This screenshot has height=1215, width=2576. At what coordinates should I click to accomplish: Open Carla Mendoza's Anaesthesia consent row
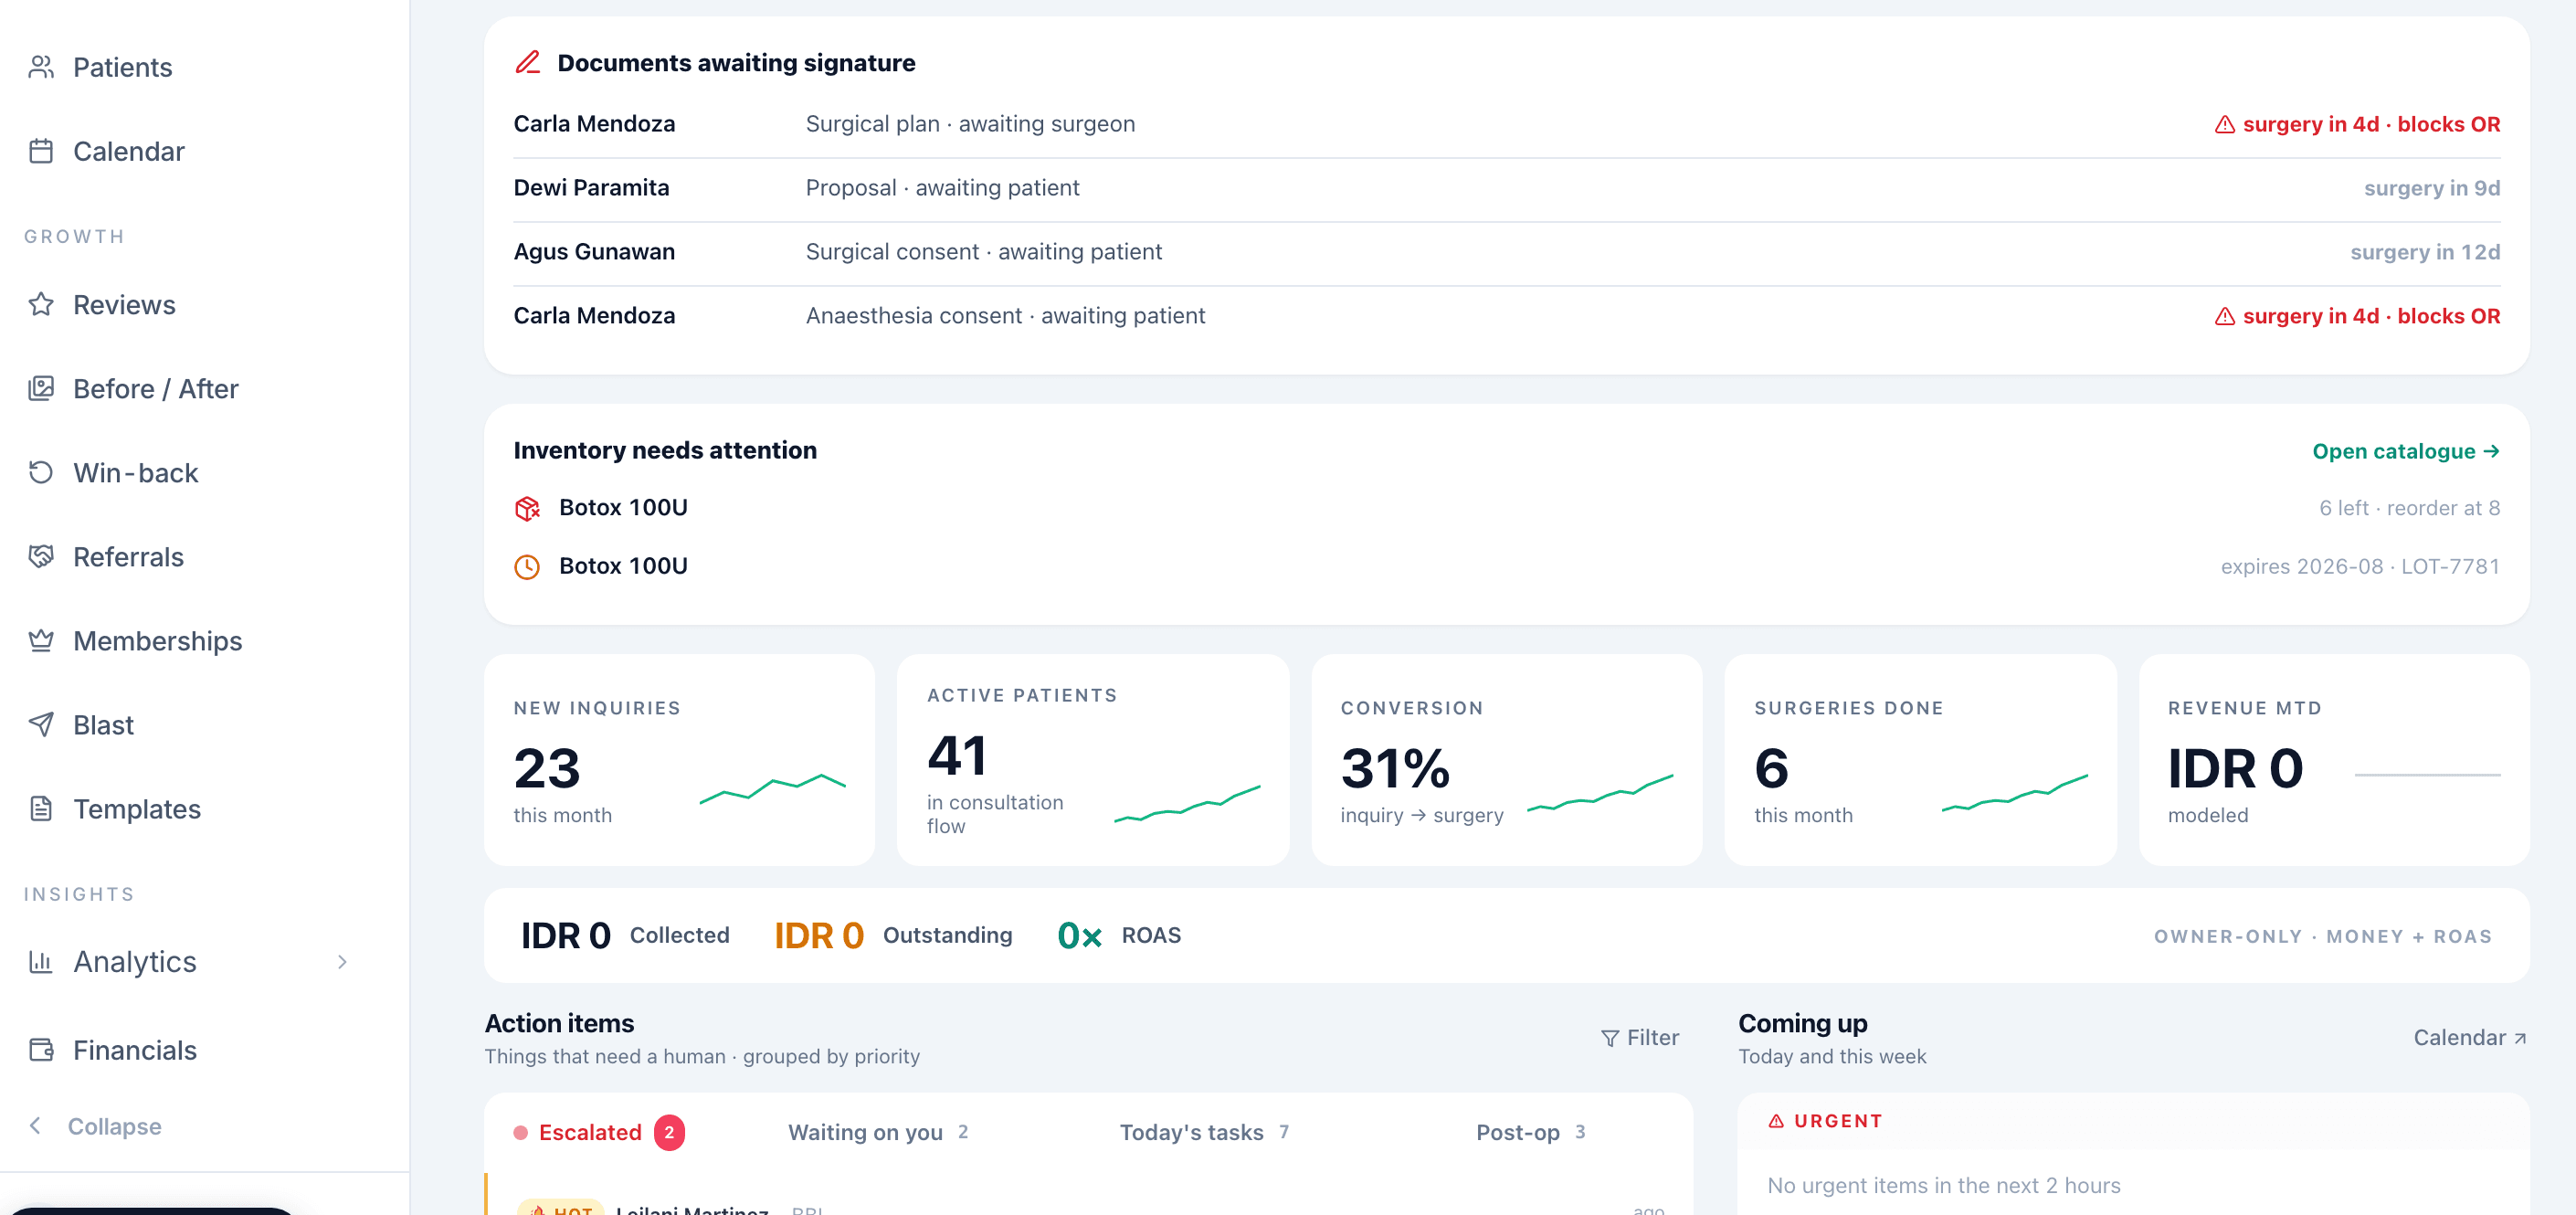point(1506,316)
